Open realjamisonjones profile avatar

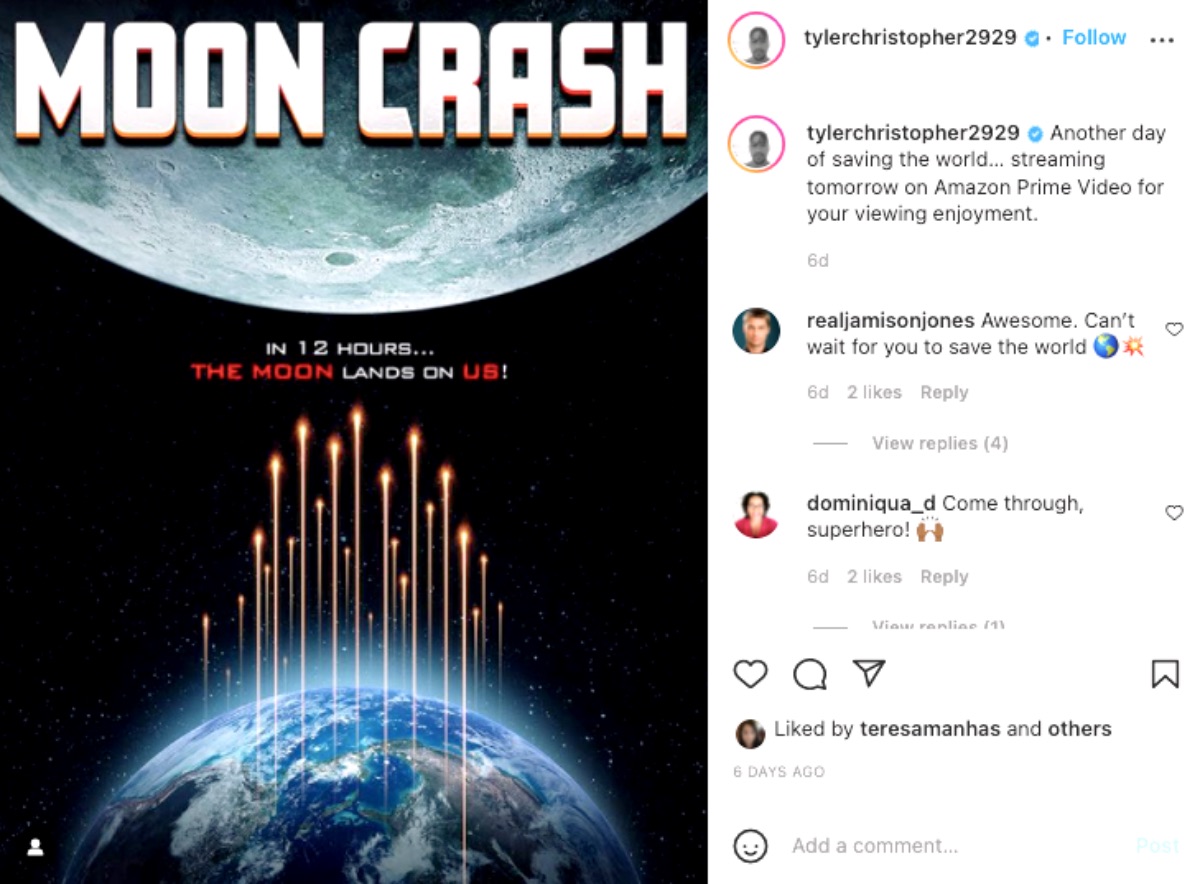[x=756, y=332]
